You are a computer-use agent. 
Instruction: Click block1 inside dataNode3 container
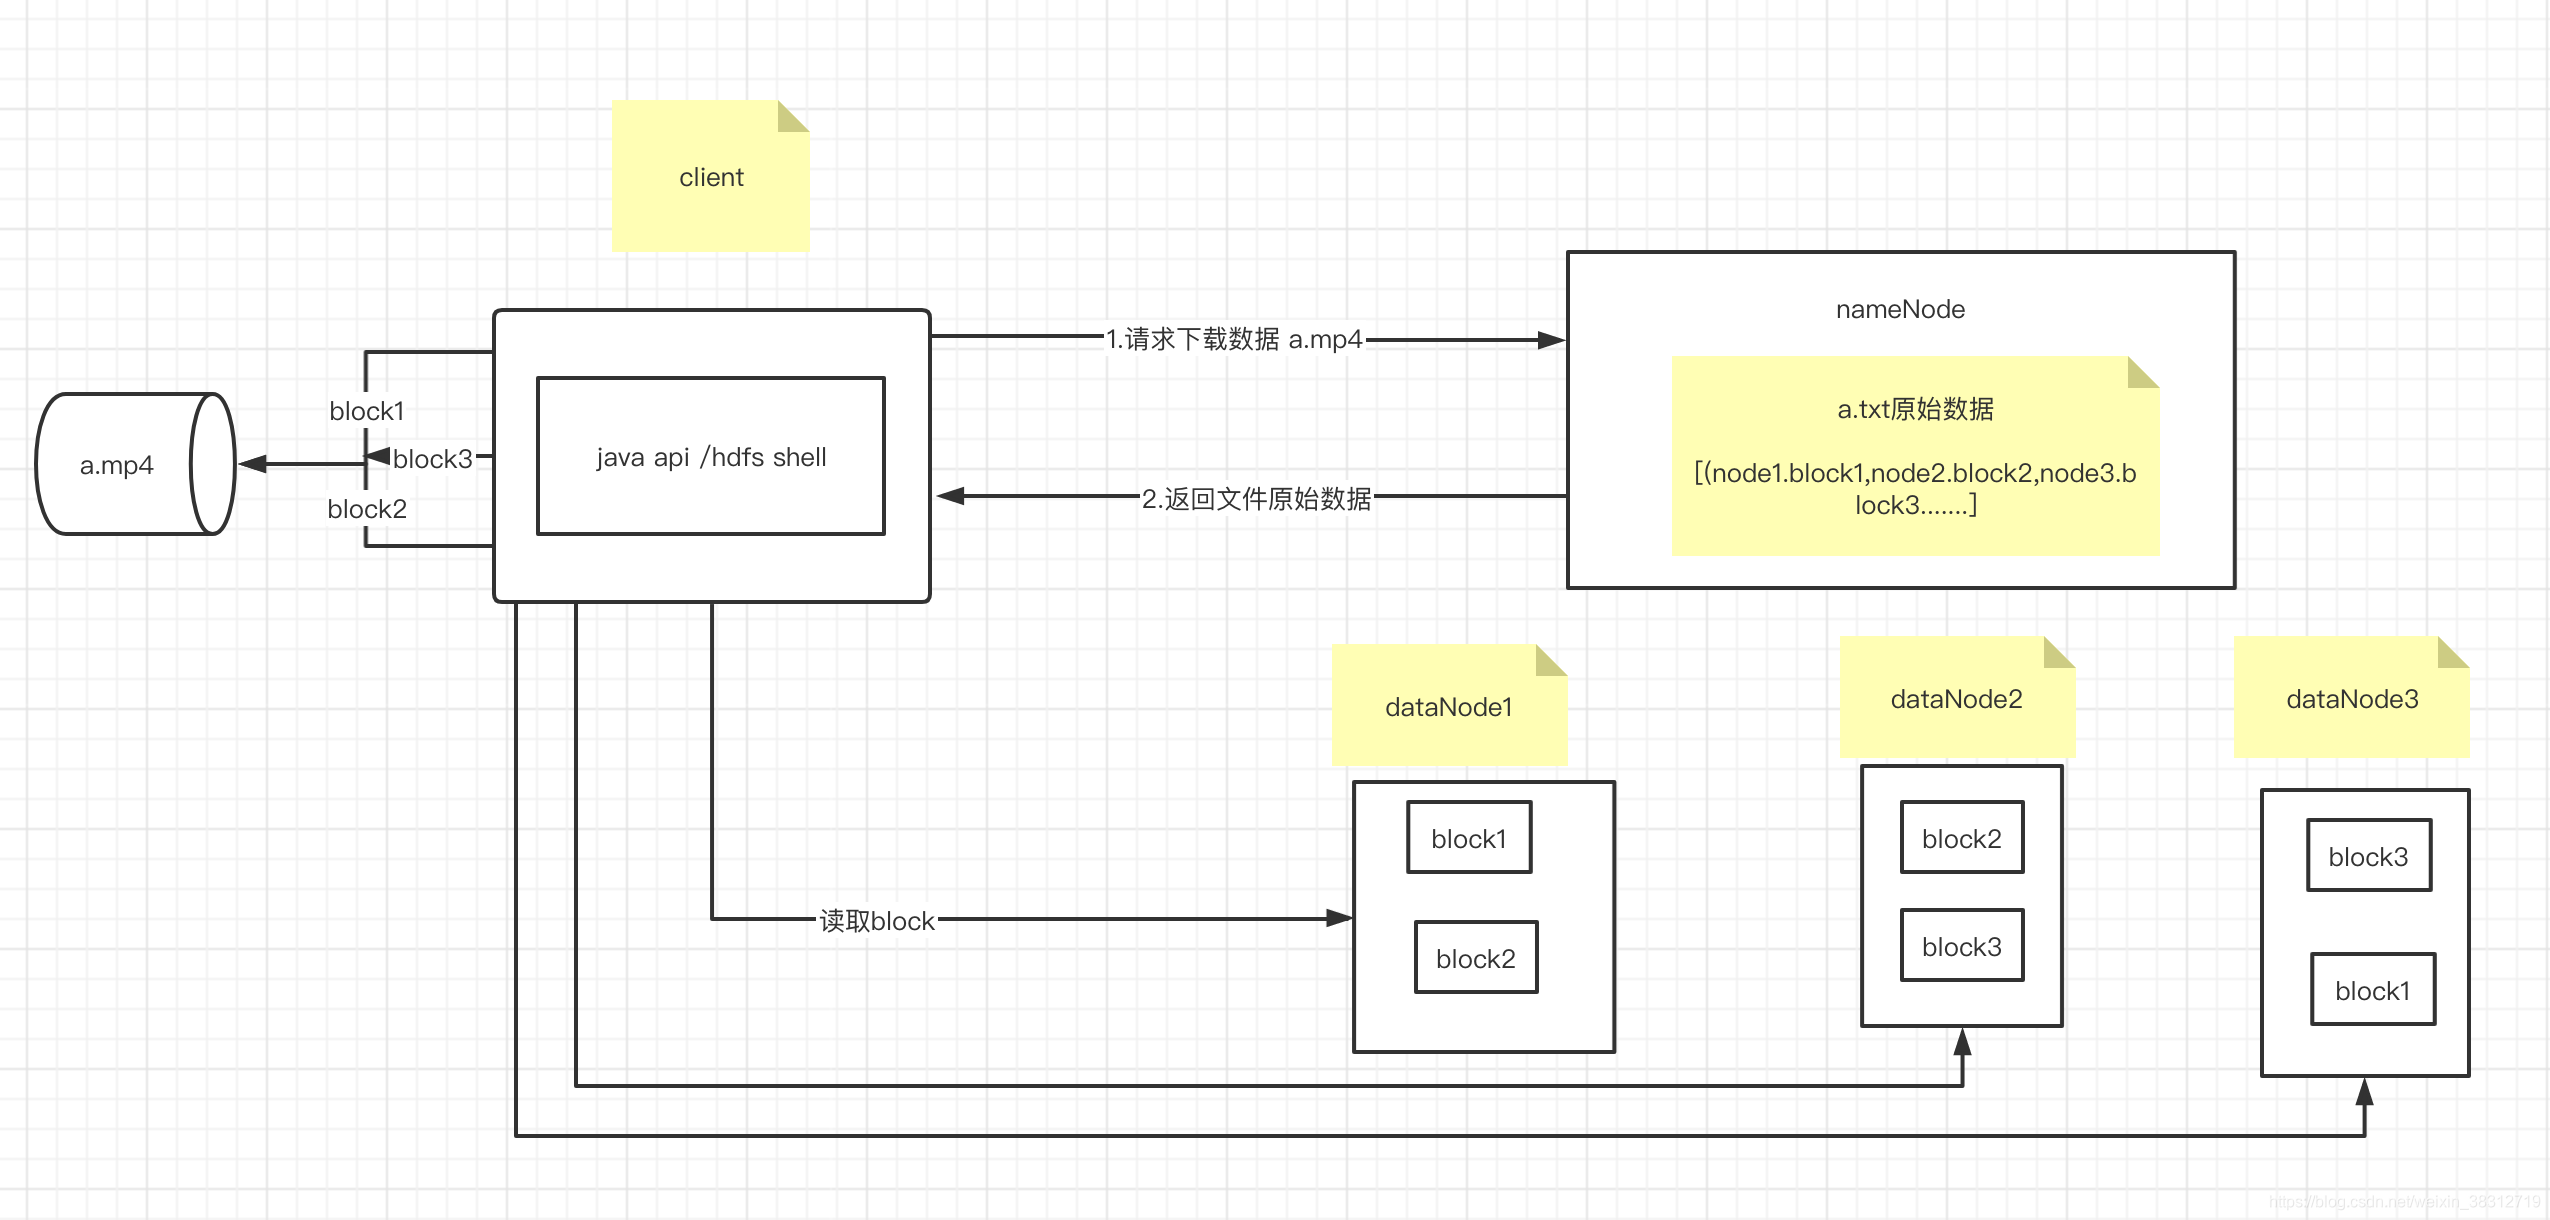pos(2373,990)
